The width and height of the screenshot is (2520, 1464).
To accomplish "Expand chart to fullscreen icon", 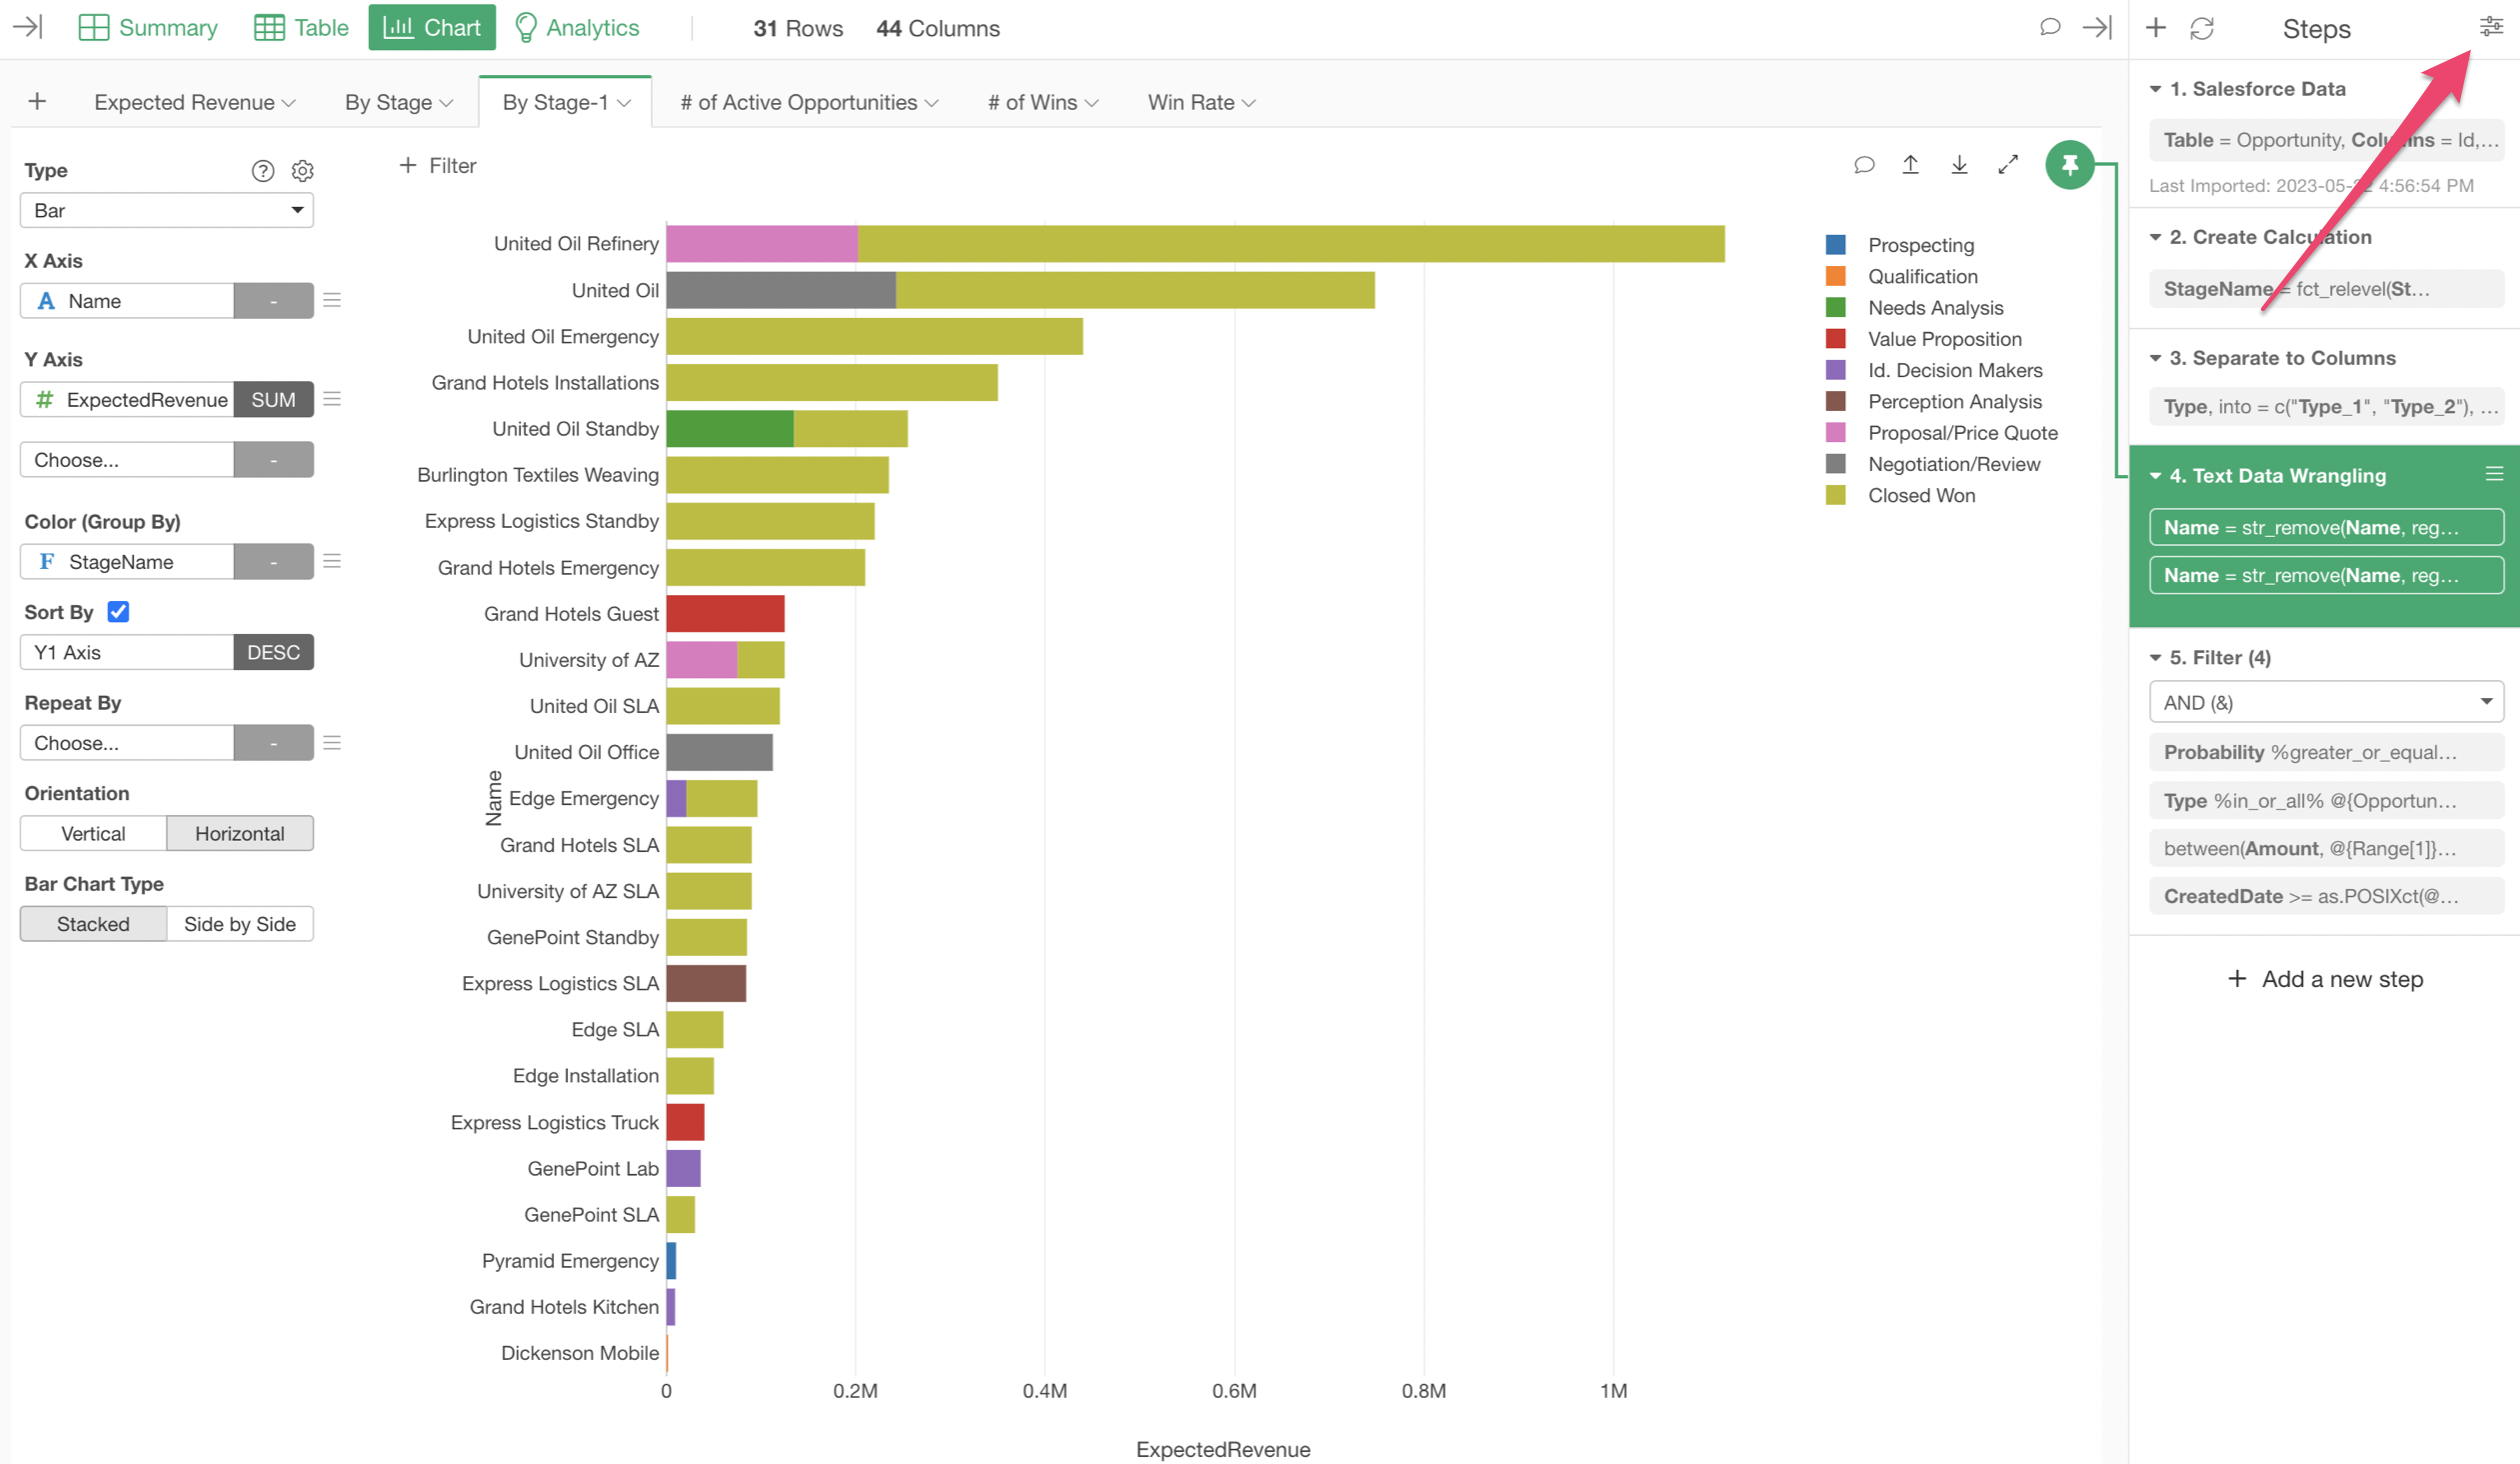I will click(2008, 165).
